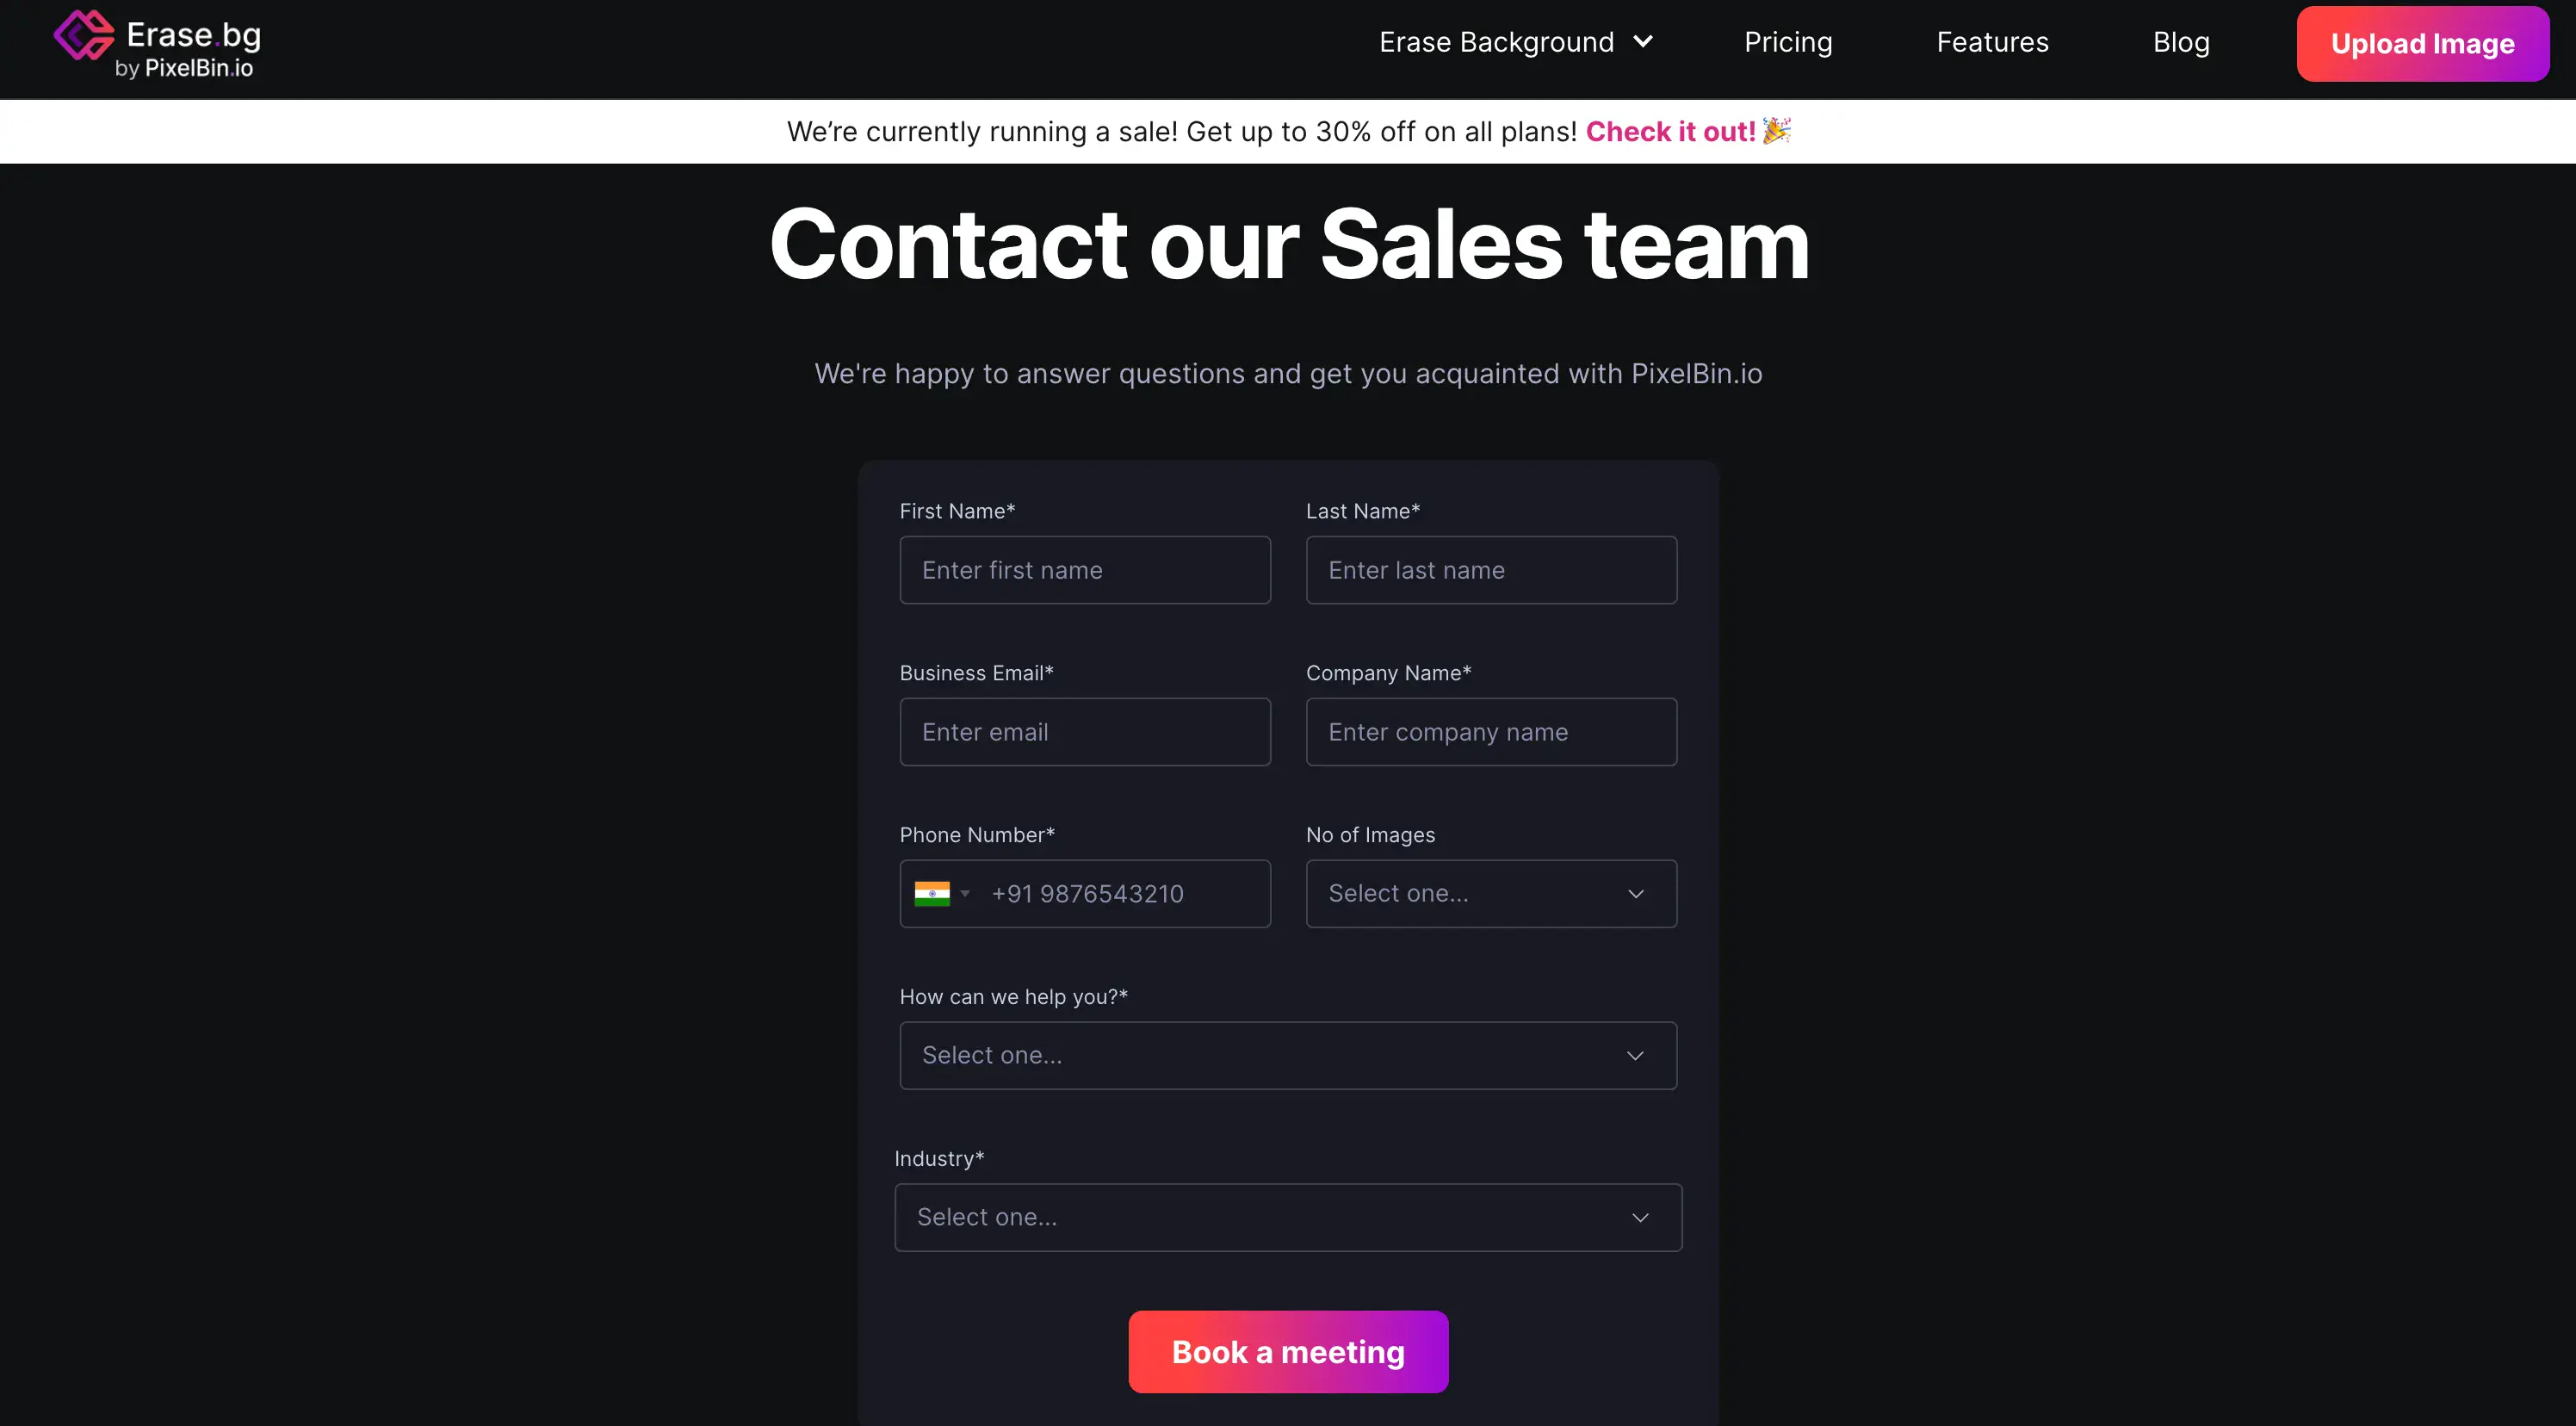Open the How can we help dropdown
The image size is (2576, 1426).
[x=1287, y=1054]
